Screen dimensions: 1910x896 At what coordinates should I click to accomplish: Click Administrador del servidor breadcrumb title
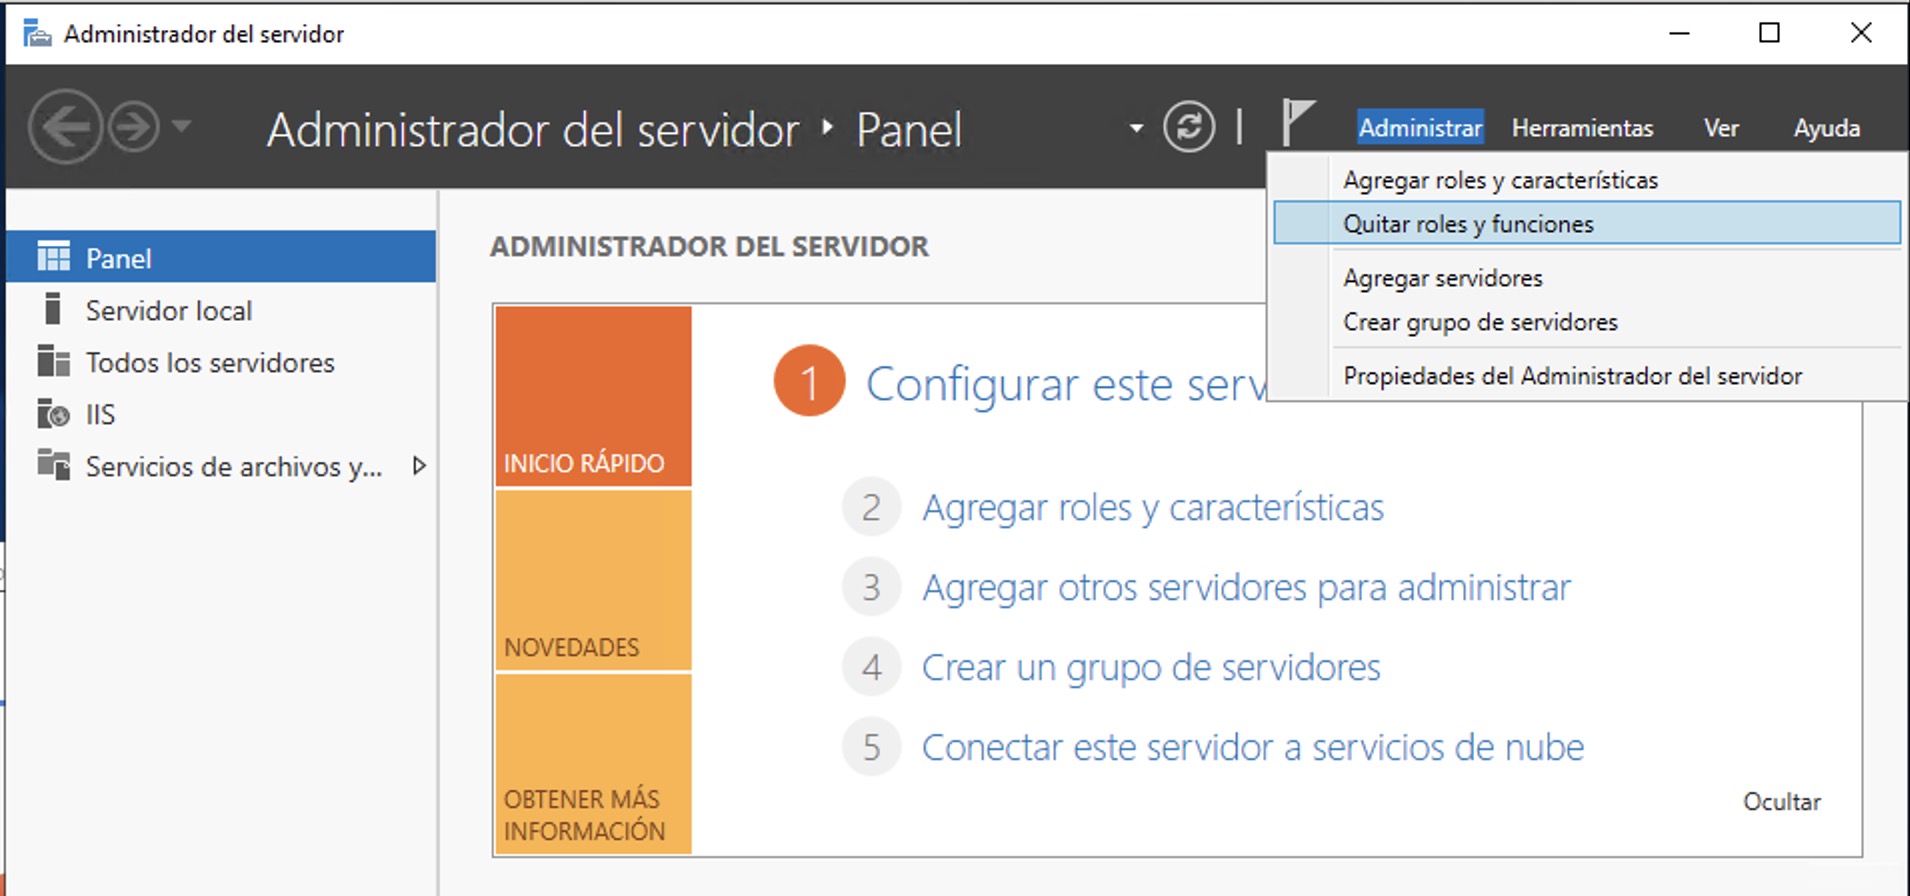[533, 130]
